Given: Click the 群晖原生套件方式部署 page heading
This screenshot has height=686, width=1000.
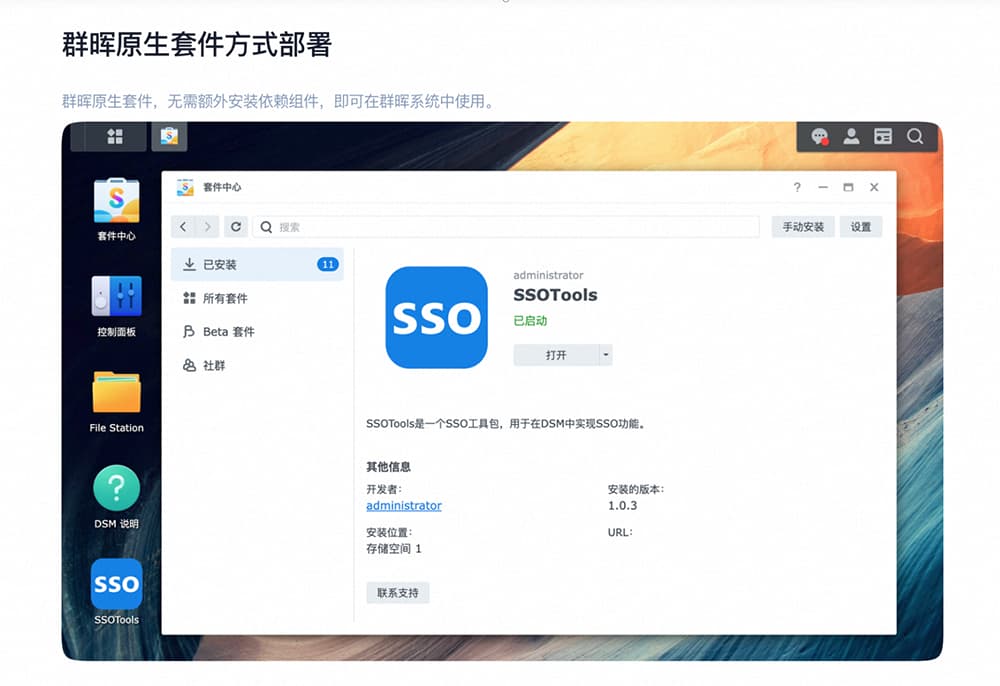Looking at the screenshot, I should (197, 45).
